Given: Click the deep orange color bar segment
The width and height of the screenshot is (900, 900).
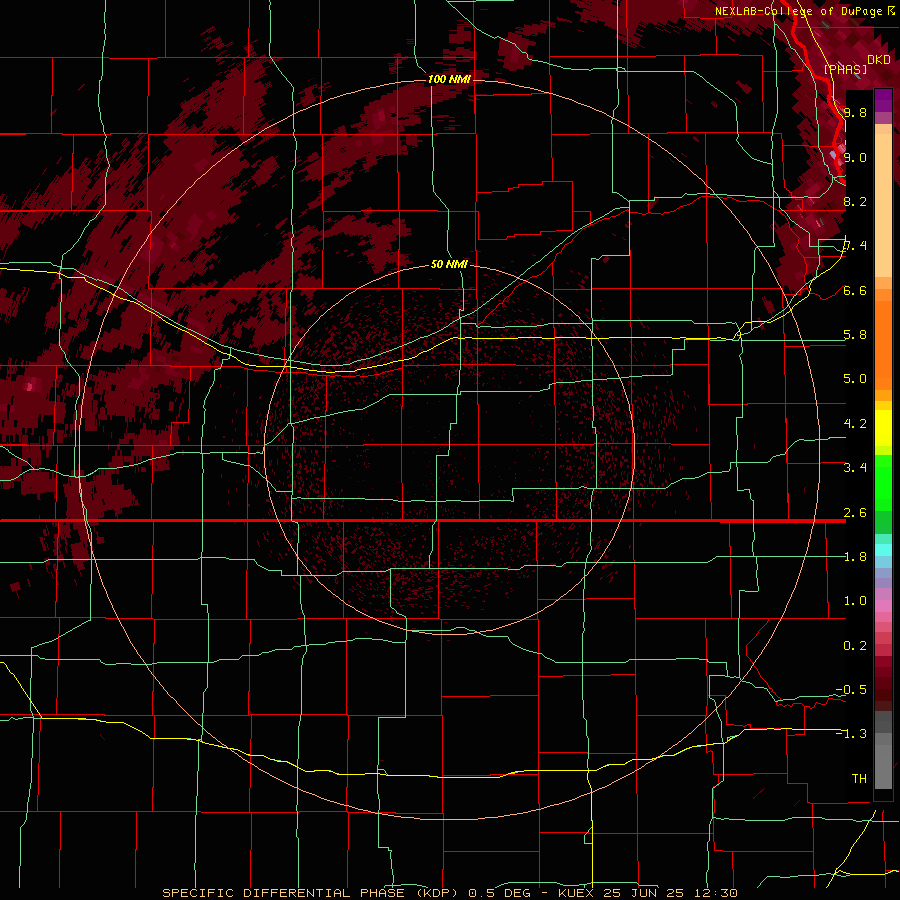Looking at the screenshot, I should tap(883, 344).
